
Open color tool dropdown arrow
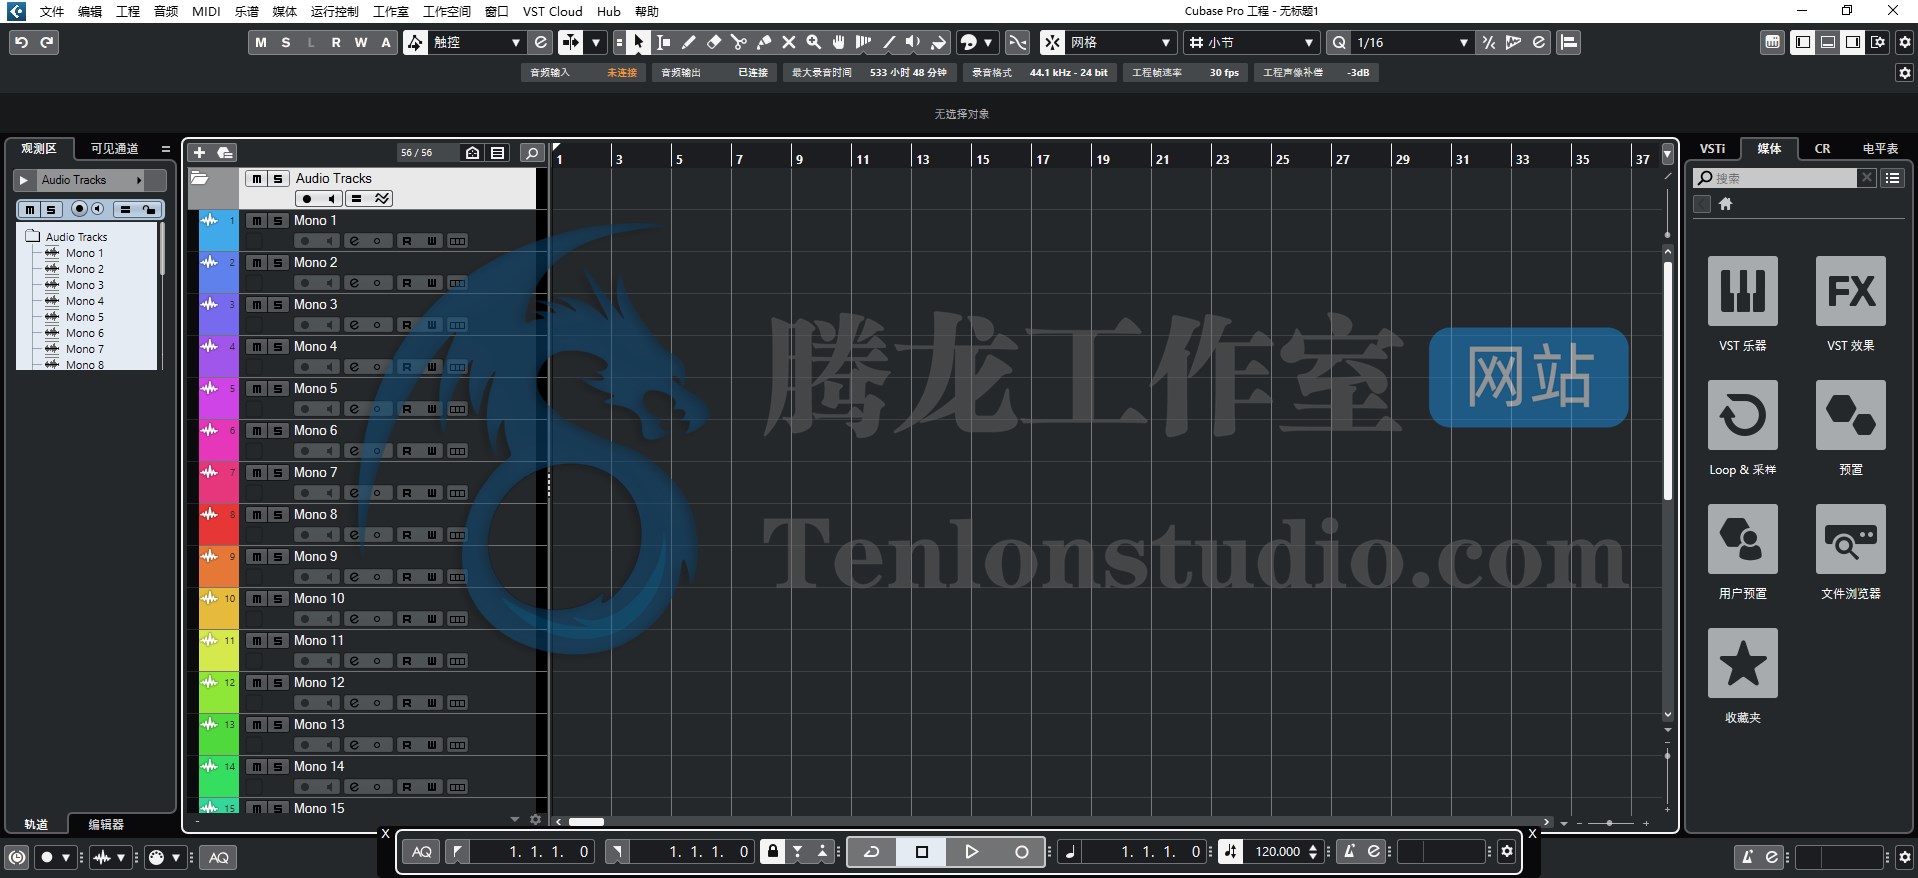pyautogui.click(x=988, y=42)
